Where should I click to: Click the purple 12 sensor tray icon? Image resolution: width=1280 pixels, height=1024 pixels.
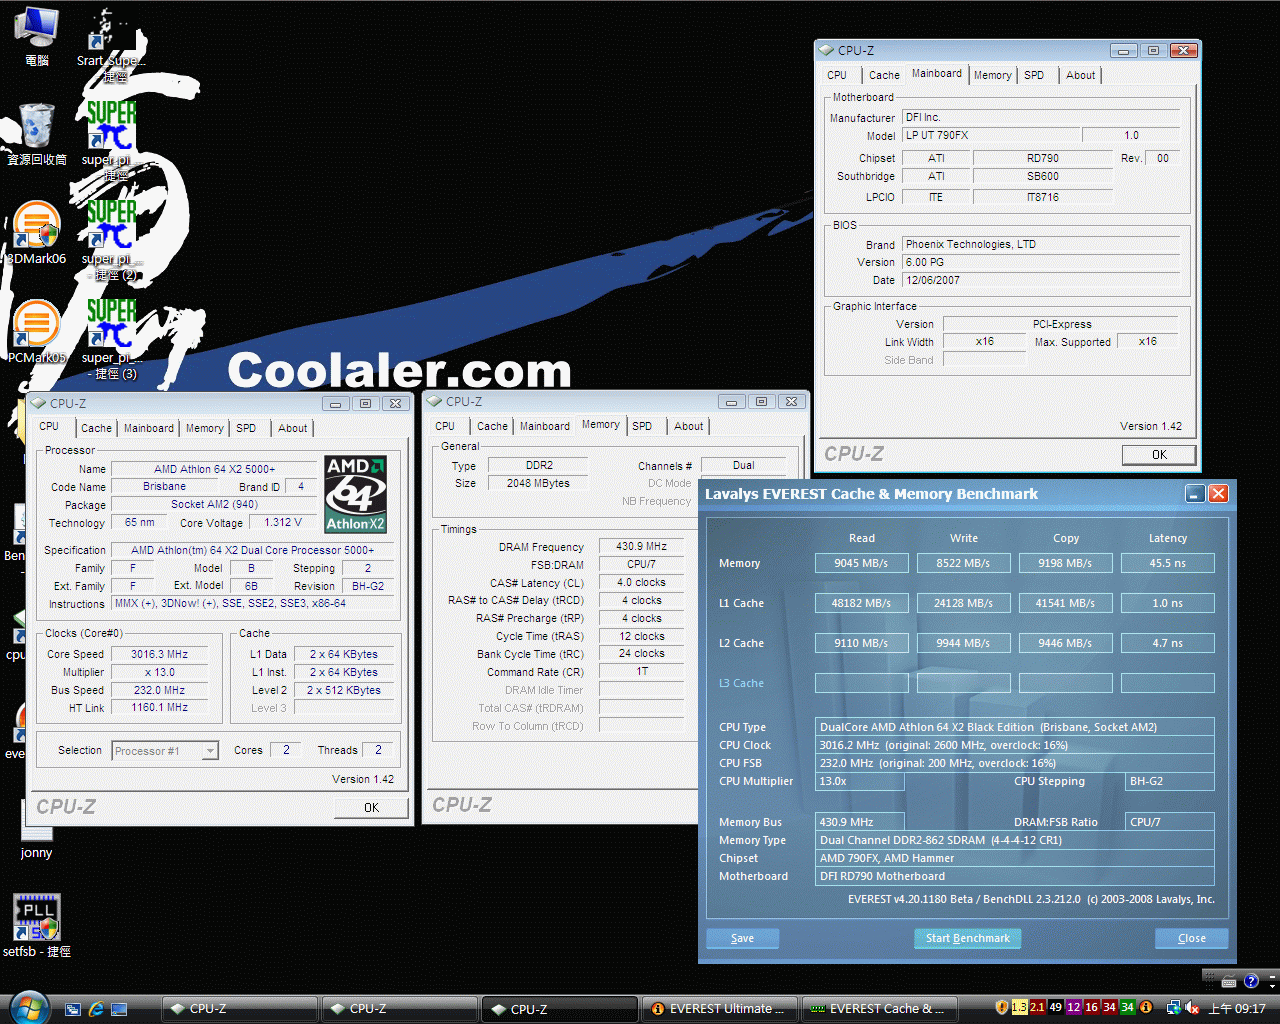pyautogui.click(x=1074, y=1008)
